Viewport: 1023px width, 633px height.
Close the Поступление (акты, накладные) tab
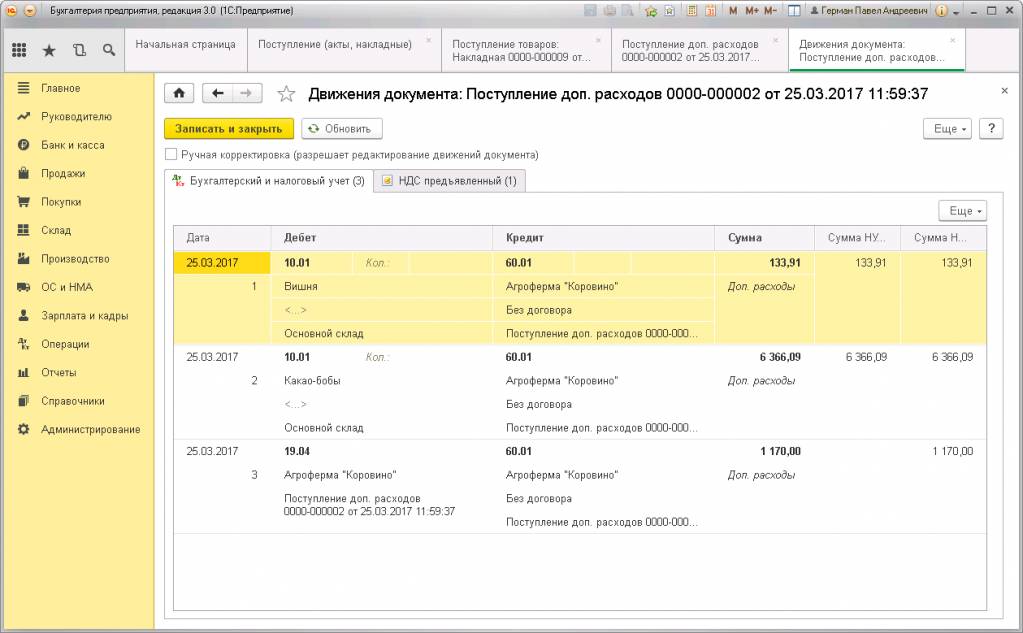[429, 40]
